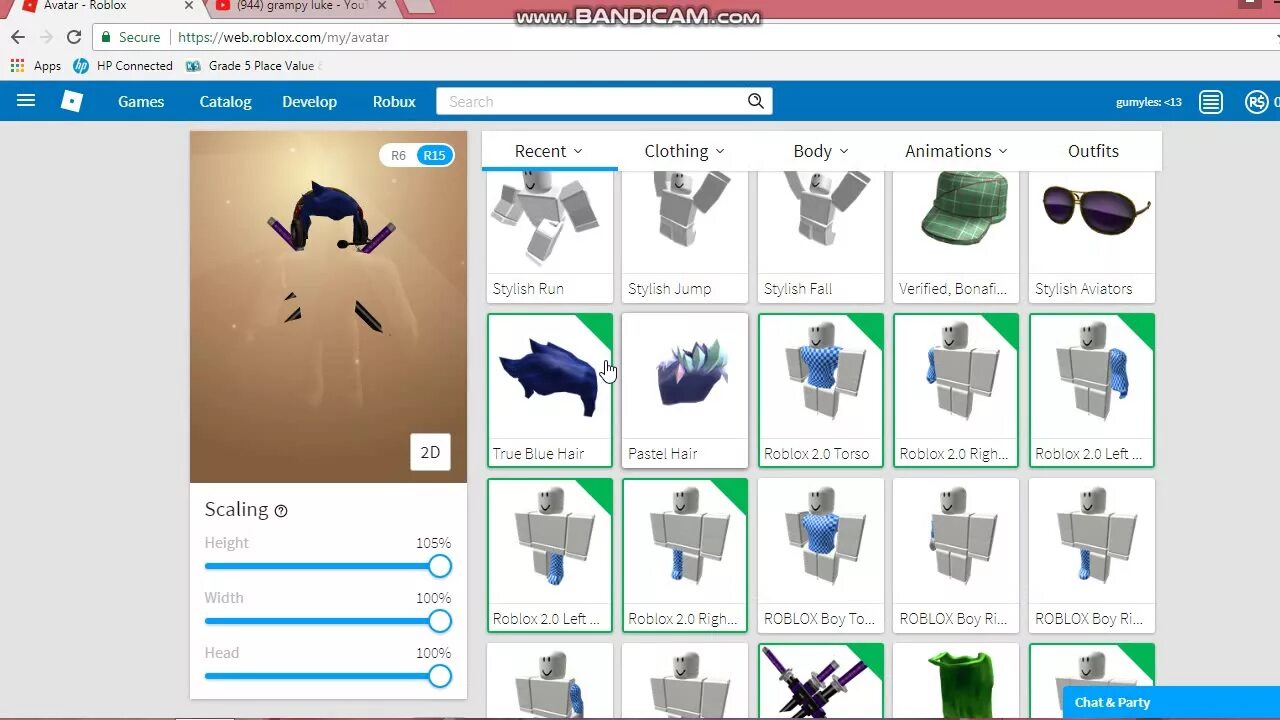Viewport: 1280px width, 720px height.
Task: Expand the Clothing dropdown tab
Action: [x=685, y=151]
